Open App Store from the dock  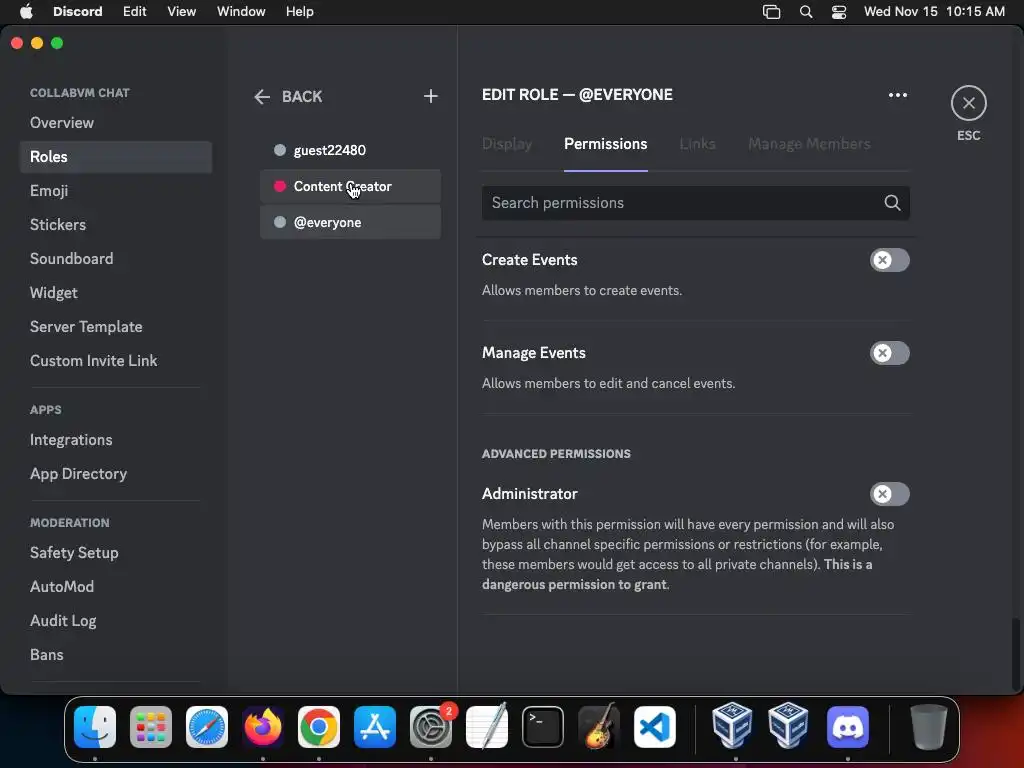click(375, 727)
